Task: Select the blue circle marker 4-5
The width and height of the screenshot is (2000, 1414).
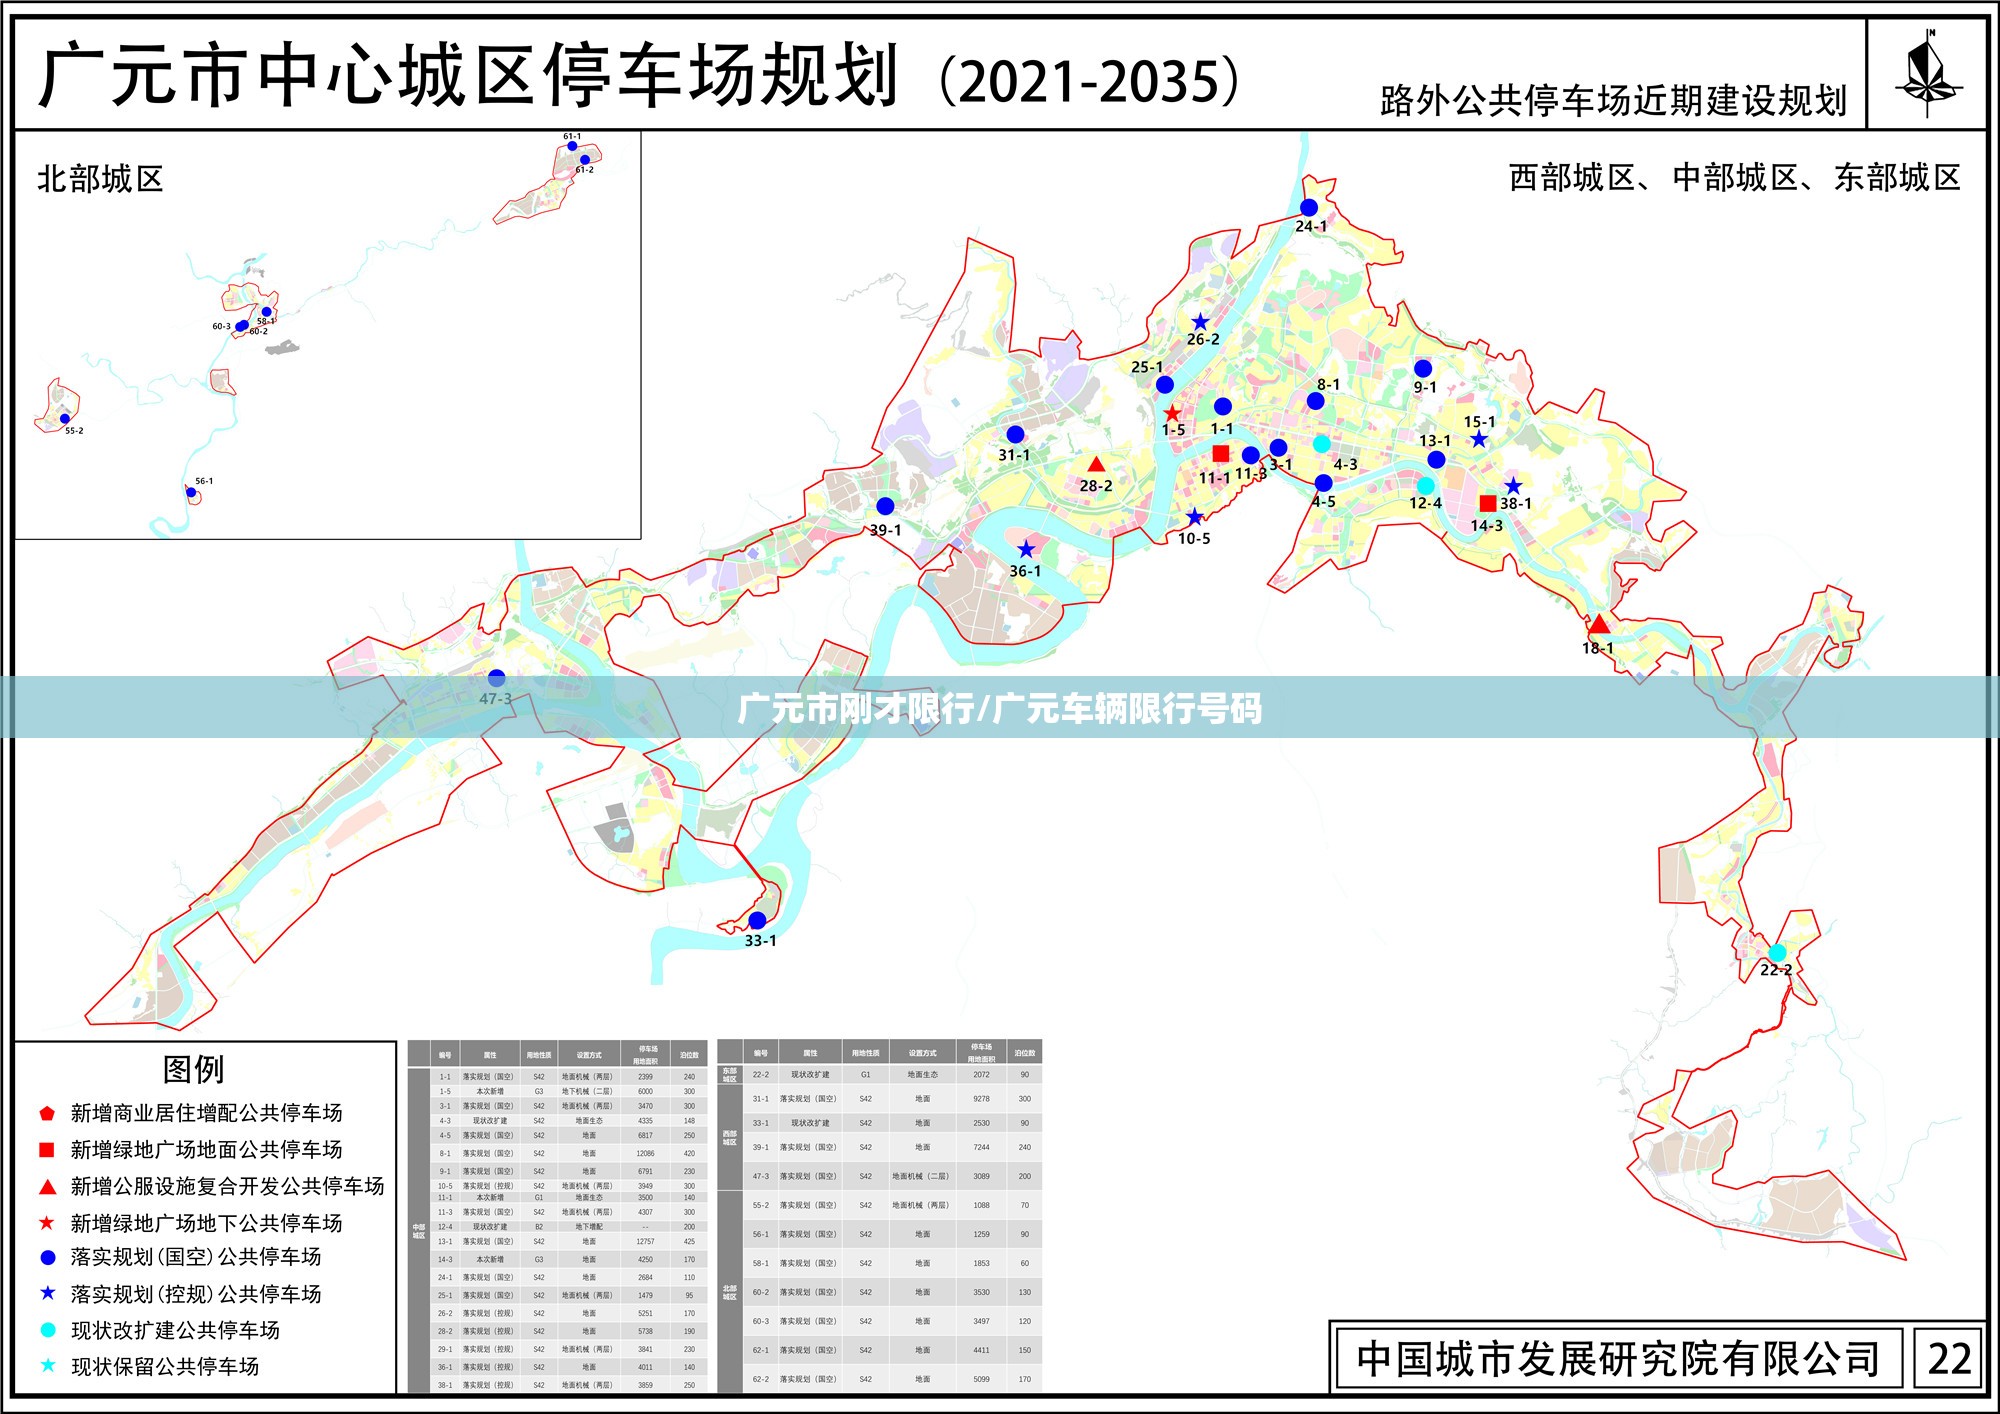Action: click(x=1324, y=484)
